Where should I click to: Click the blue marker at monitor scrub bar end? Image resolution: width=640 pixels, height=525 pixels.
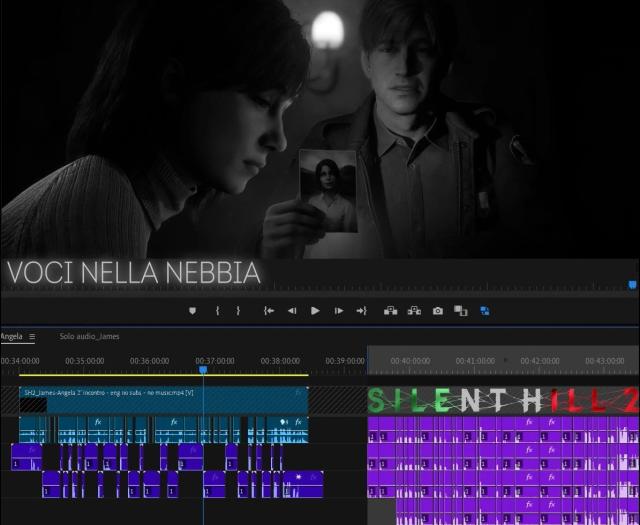pos(632,285)
